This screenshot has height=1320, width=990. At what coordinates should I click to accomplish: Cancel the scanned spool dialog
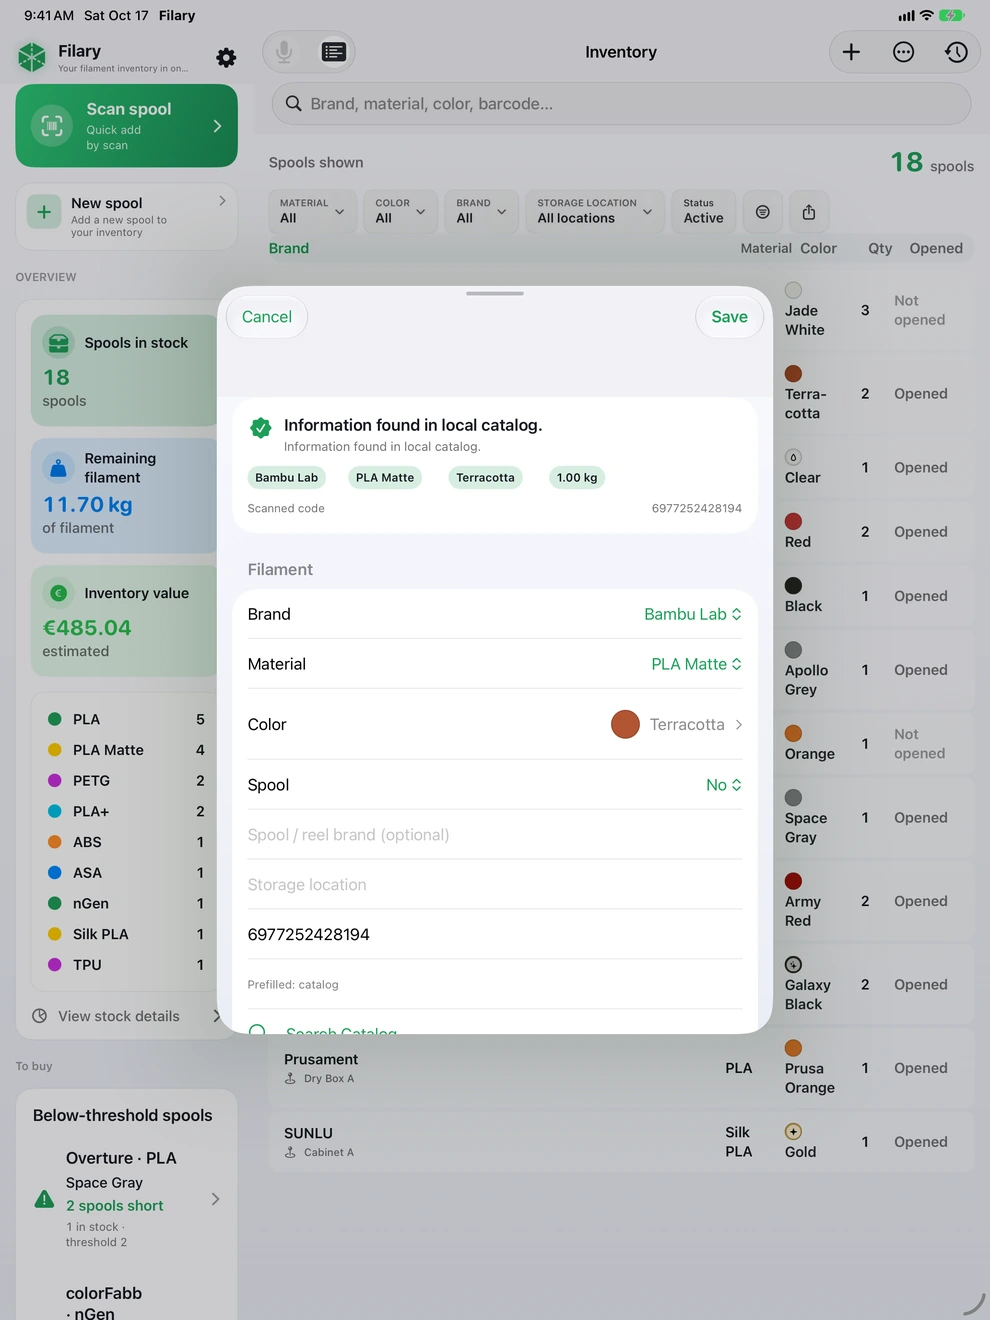tap(267, 317)
